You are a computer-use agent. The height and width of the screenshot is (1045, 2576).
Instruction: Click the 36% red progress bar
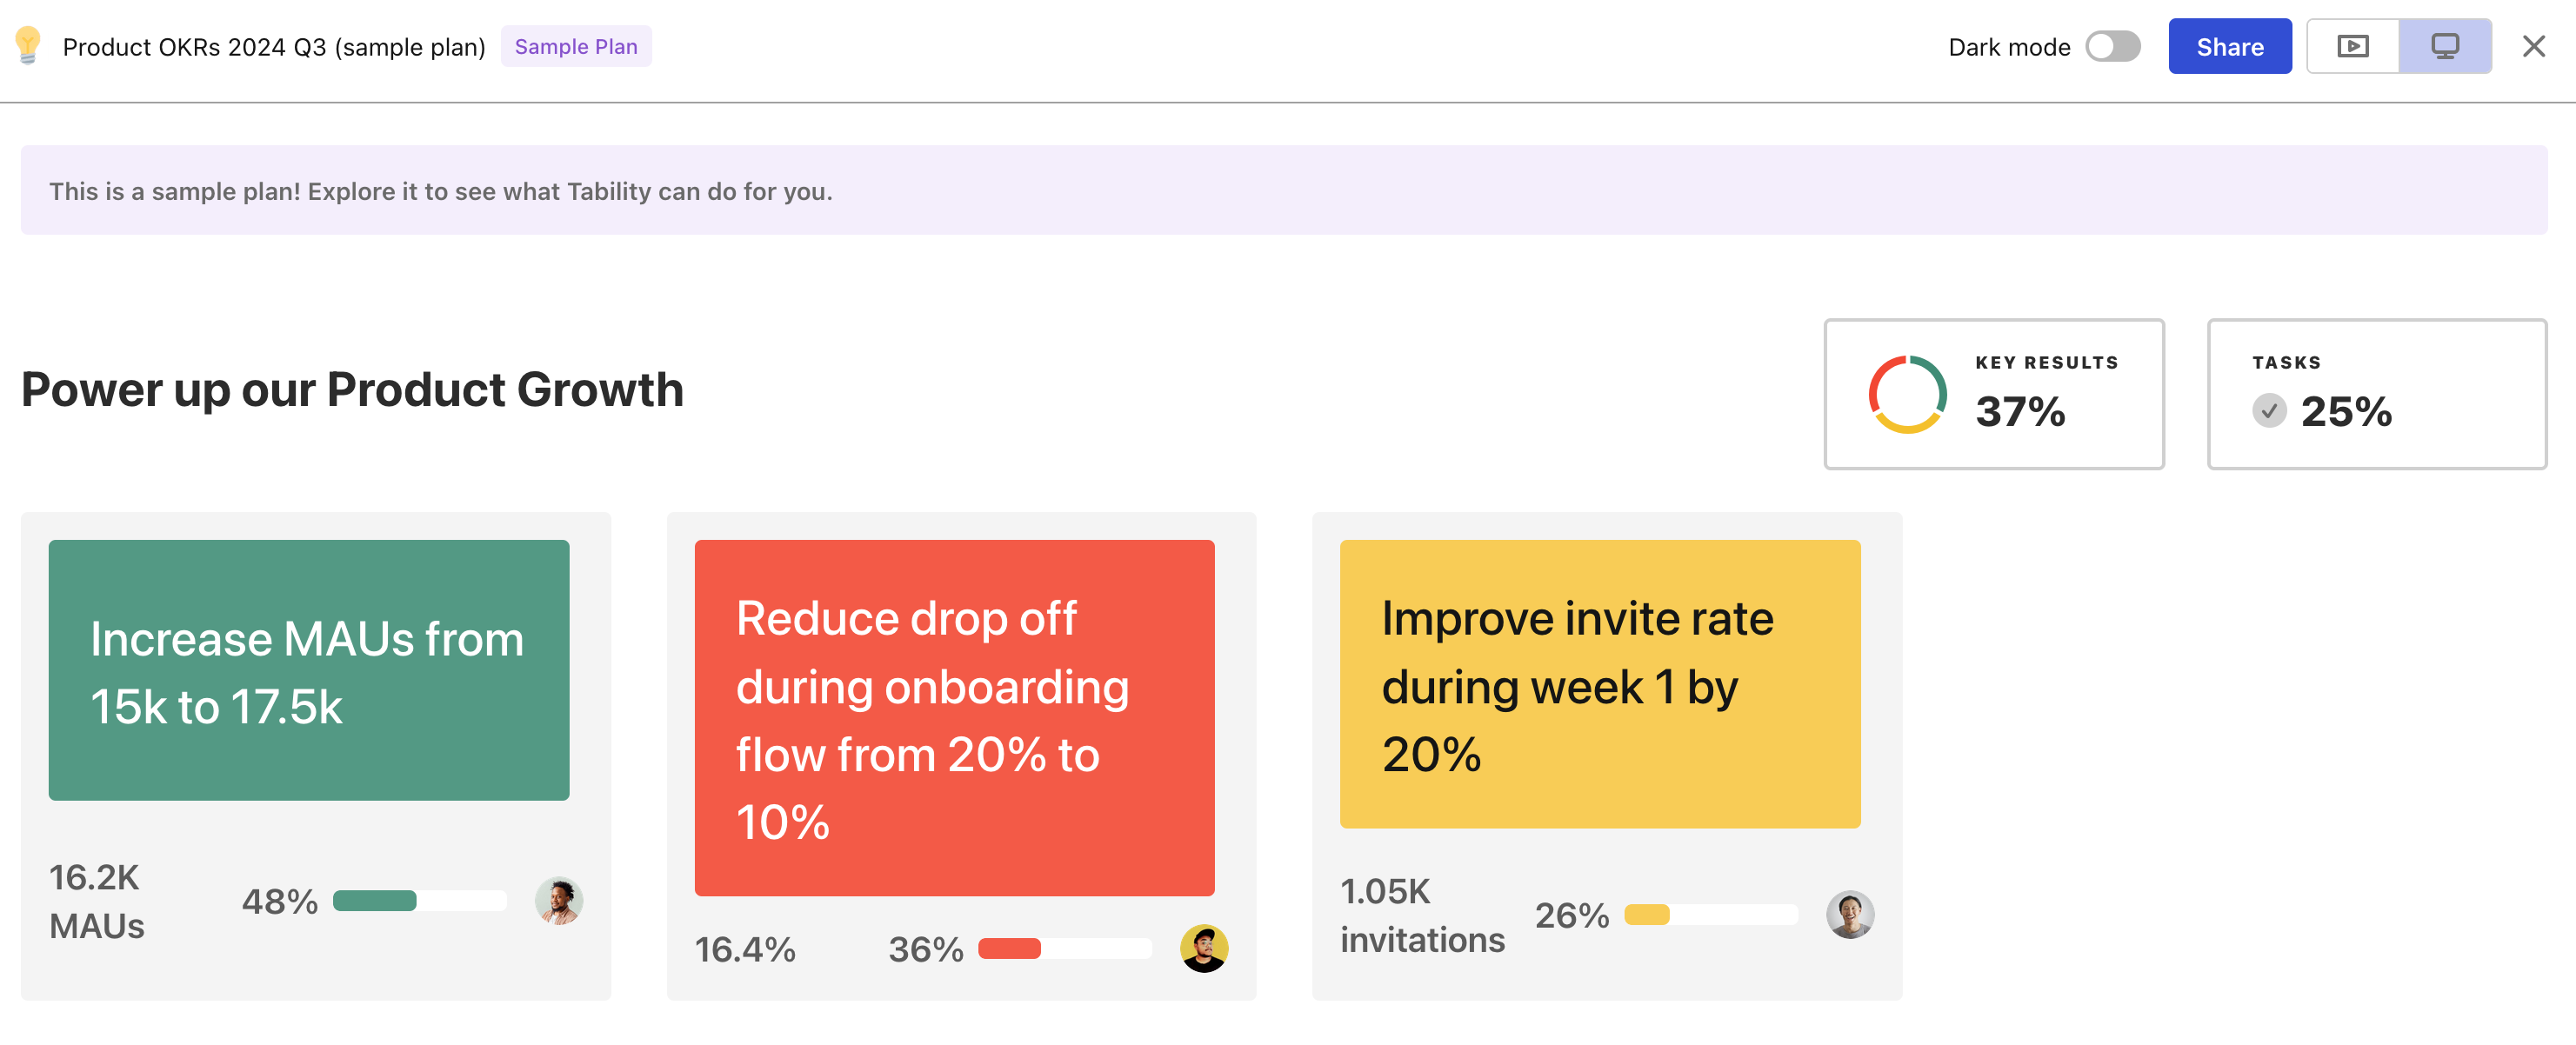pyautogui.click(x=1064, y=948)
